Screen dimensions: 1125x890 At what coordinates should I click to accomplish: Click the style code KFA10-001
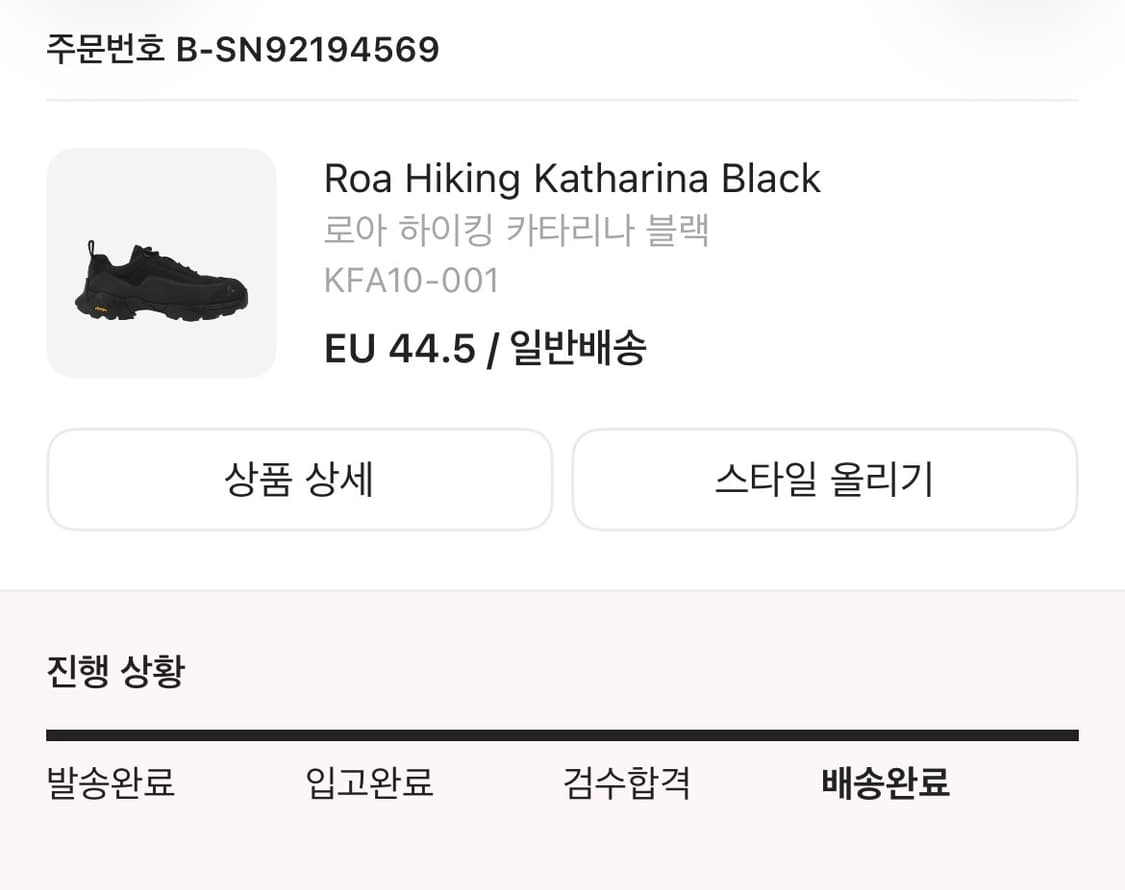(412, 281)
